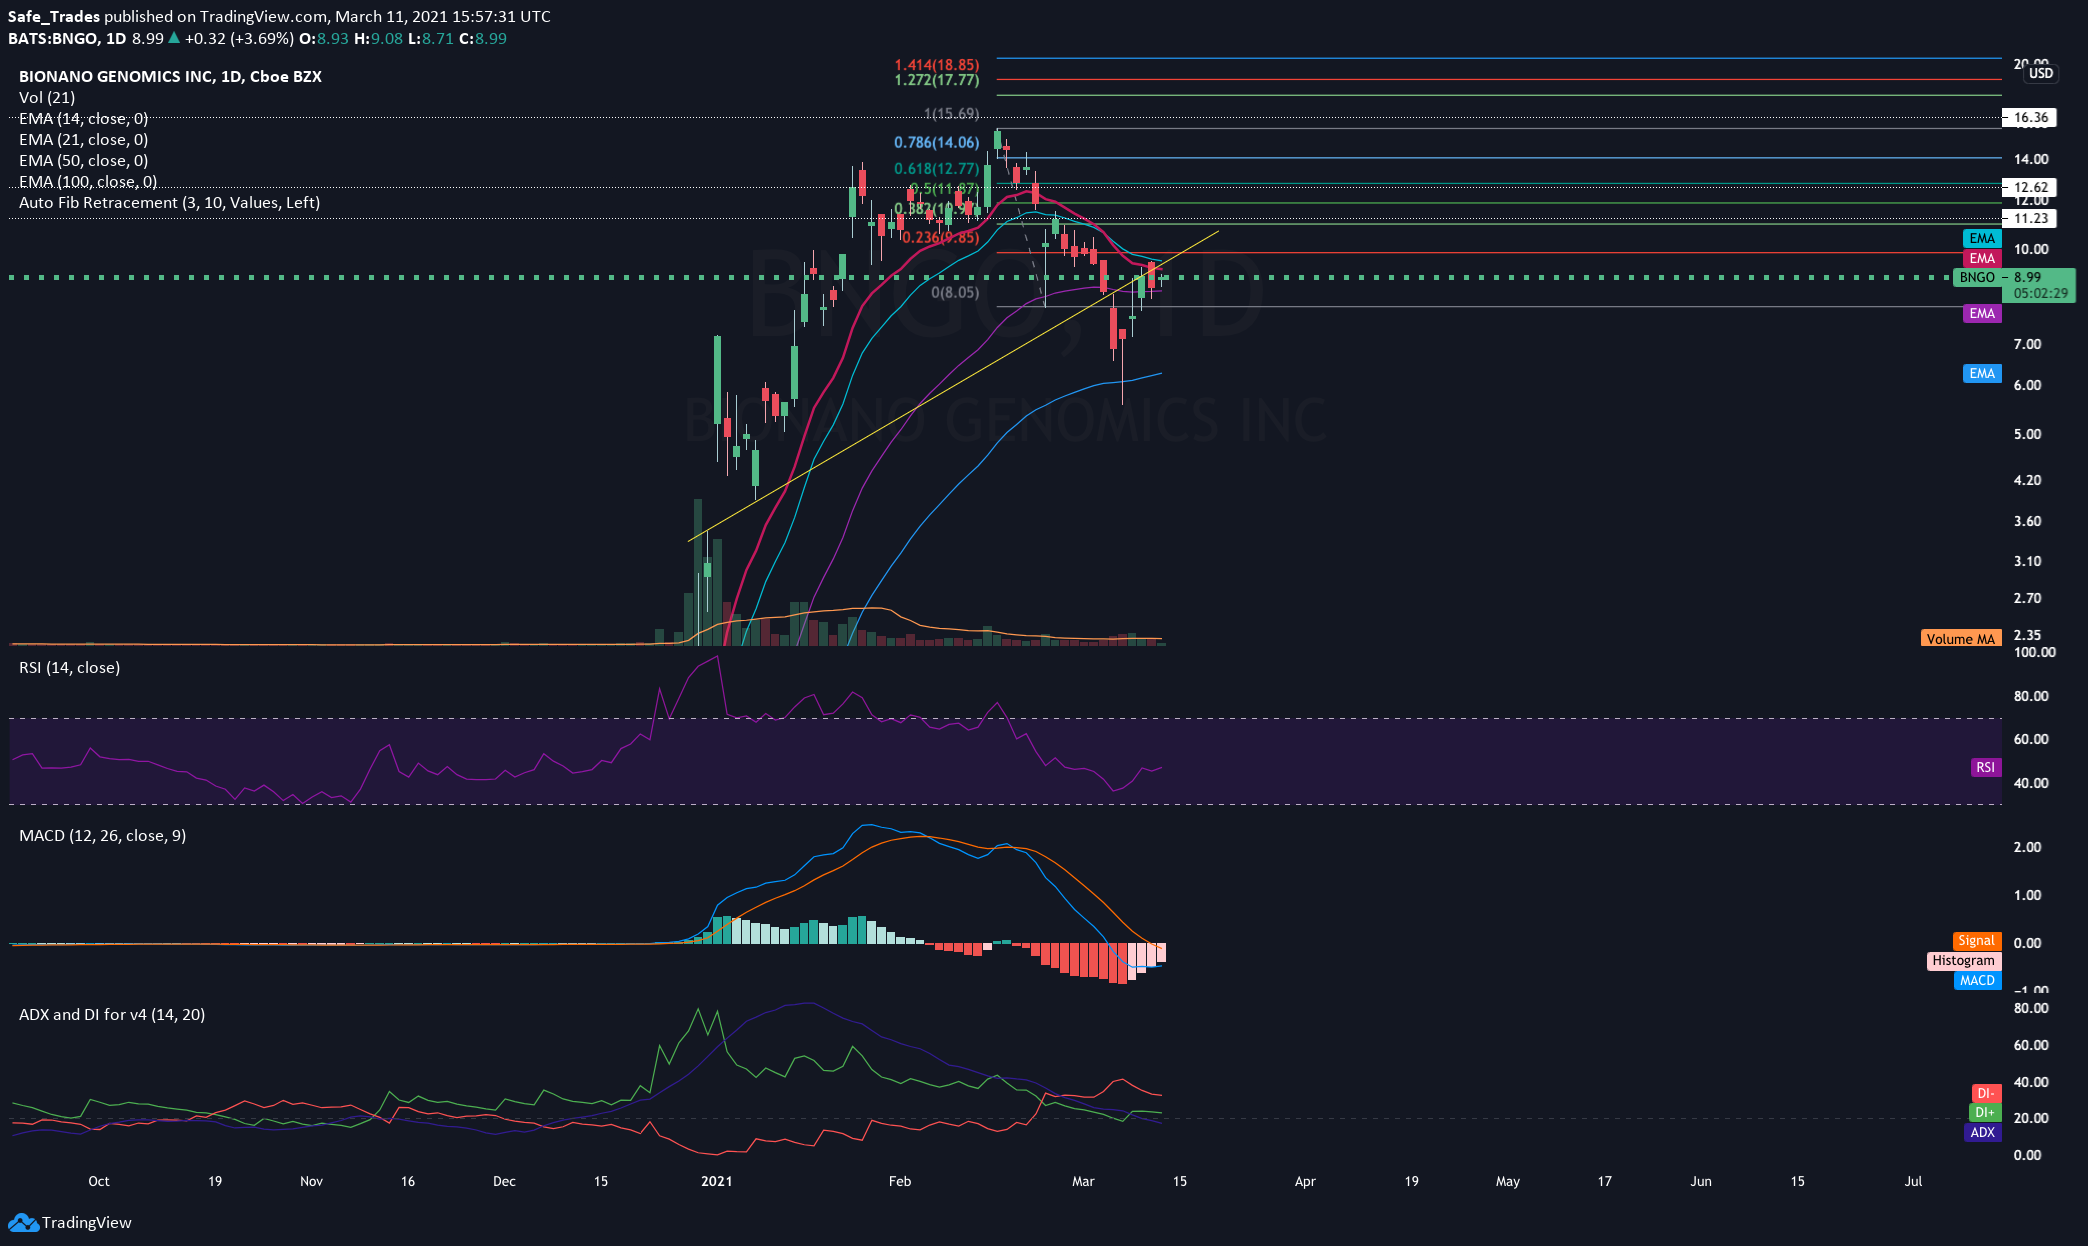Viewport: 2088px width, 1246px height.
Task: Click the 2021 date axis label
Action: [x=717, y=1181]
